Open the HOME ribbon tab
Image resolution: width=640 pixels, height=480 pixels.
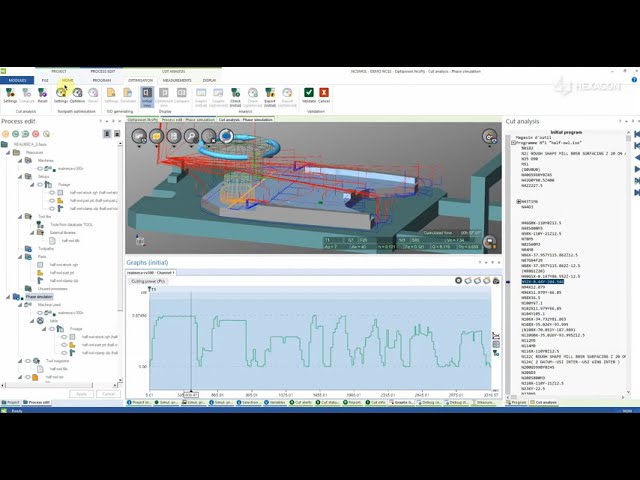tap(68, 80)
